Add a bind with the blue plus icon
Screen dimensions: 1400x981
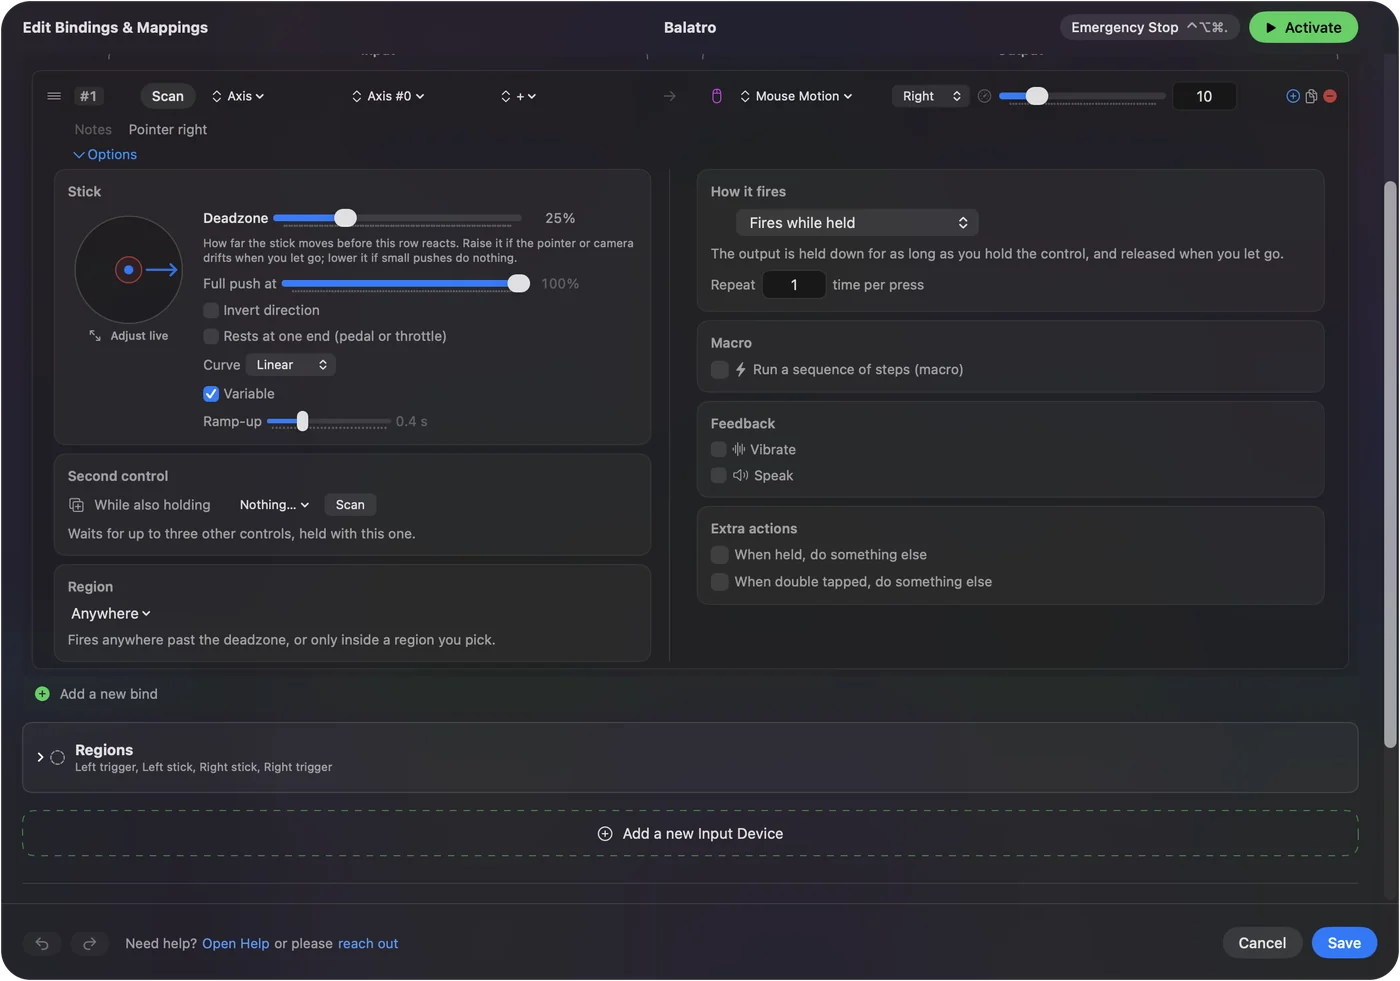(x=1293, y=96)
